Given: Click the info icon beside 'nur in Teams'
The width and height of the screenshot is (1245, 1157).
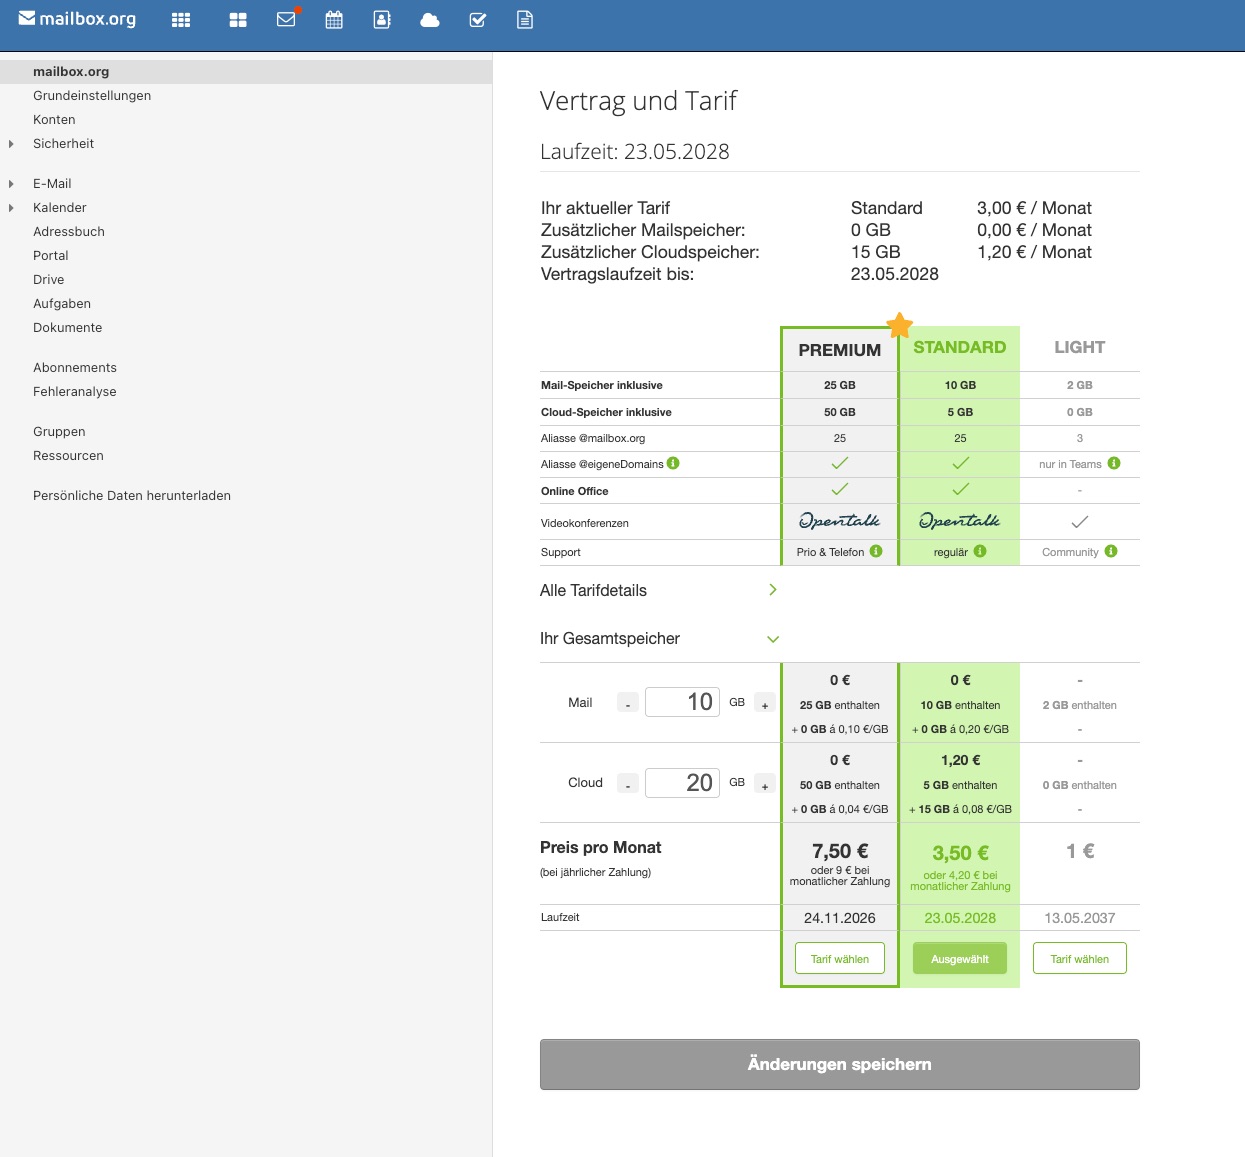Looking at the screenshot, I should coord(1114,463).
